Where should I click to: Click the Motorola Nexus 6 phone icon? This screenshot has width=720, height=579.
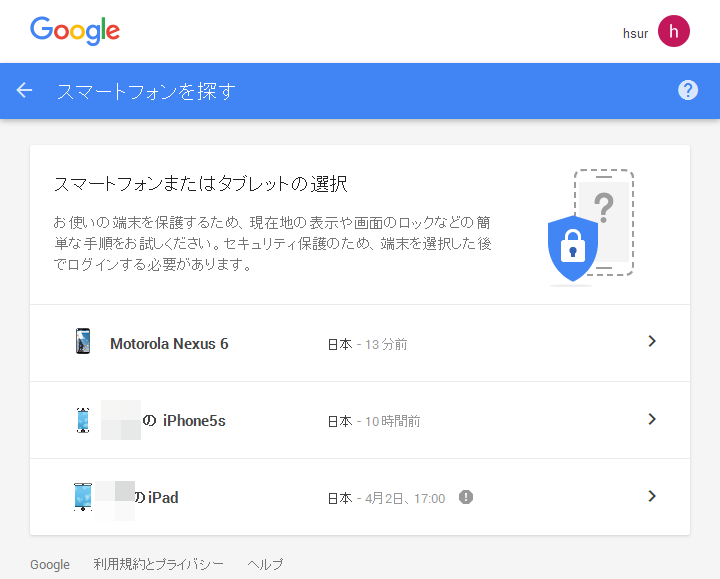pos(83,342)
